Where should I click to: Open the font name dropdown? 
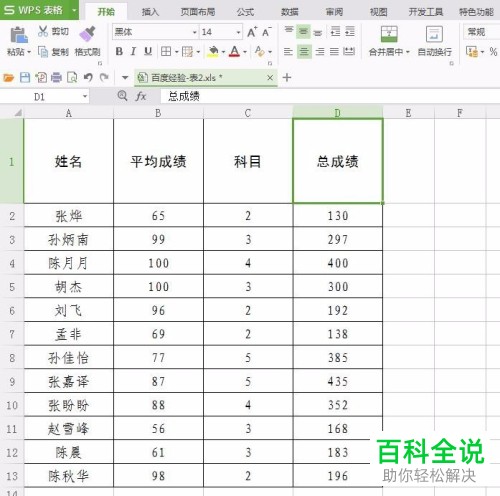tap(194, 32)
